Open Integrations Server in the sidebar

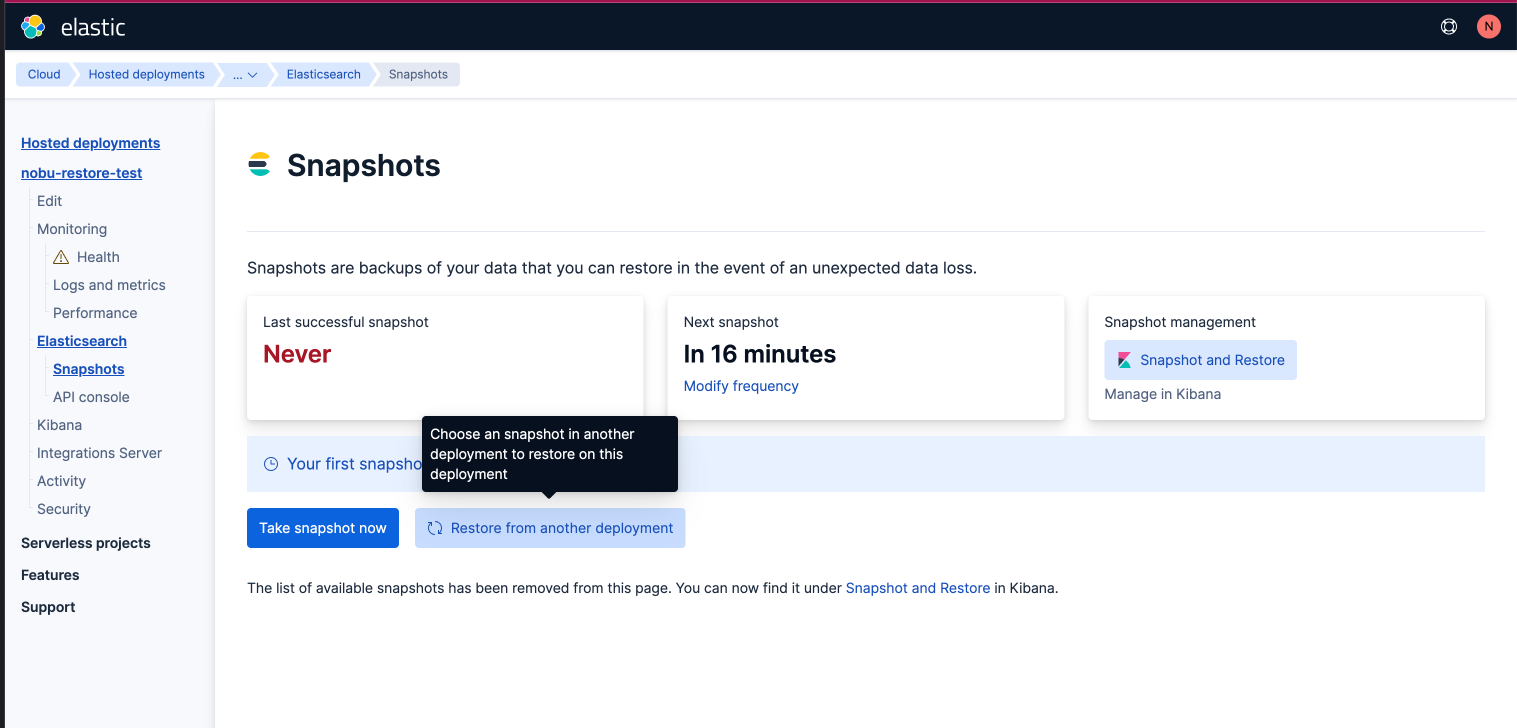[99, 453]
